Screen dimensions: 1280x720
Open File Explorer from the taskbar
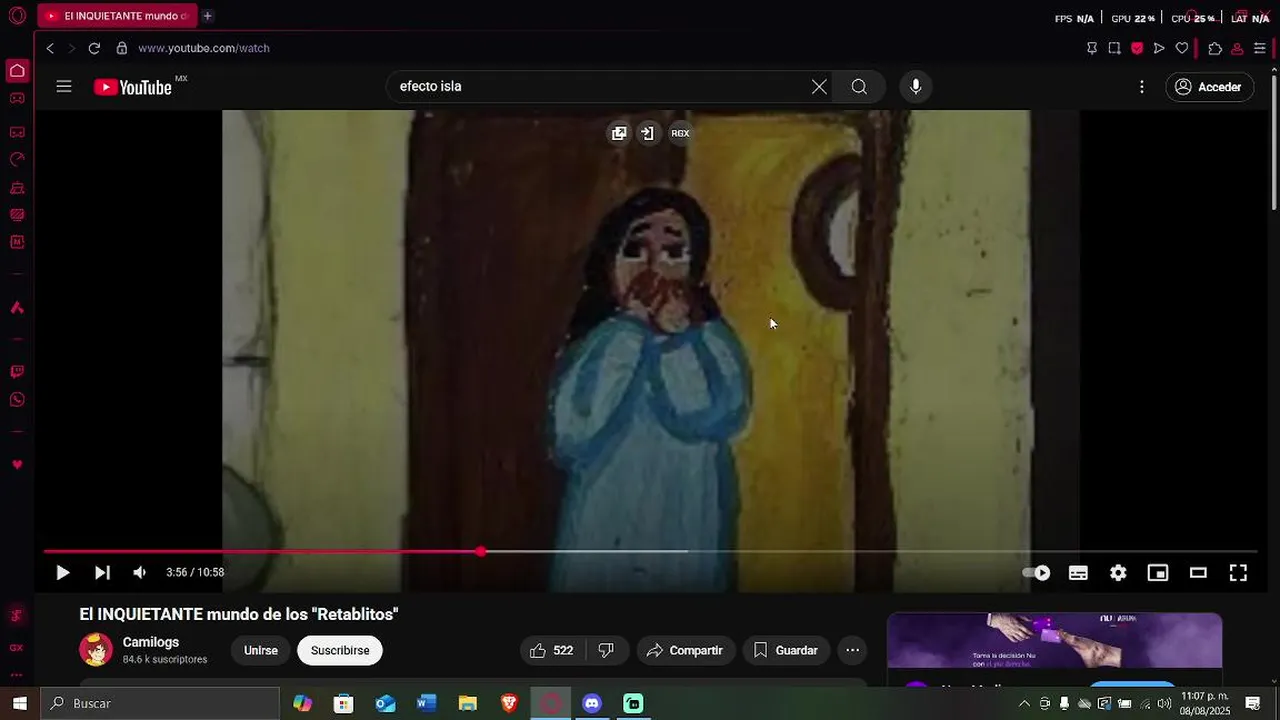click(x=468, y=704)
